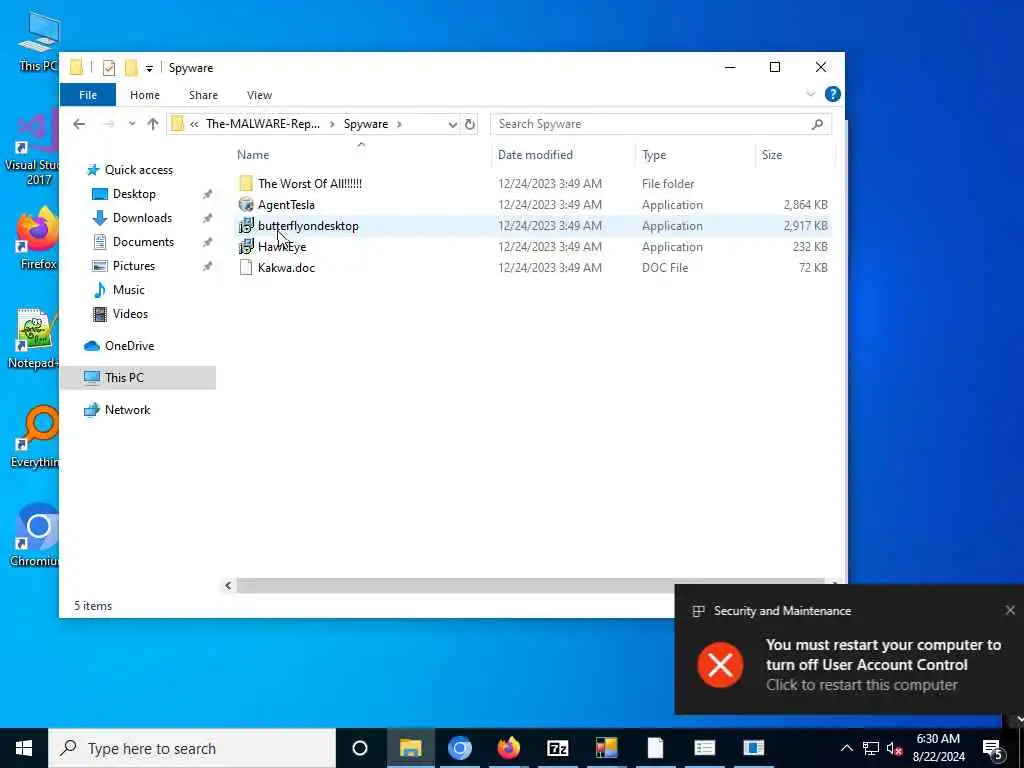Click chevron after Spyware in address bar
The width and height of the screenshot is (1024, 768).
[399, 124]
